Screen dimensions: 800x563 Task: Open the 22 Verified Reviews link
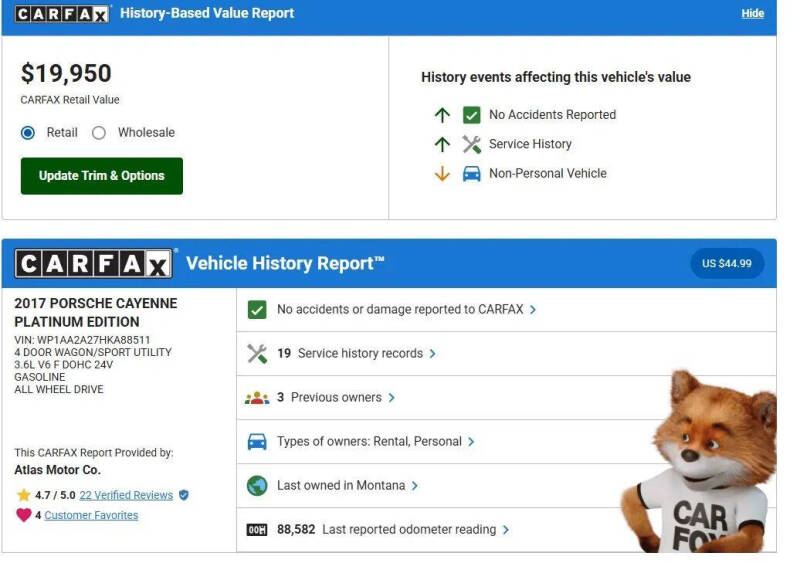pyautogui.click(x=126, y=495)
